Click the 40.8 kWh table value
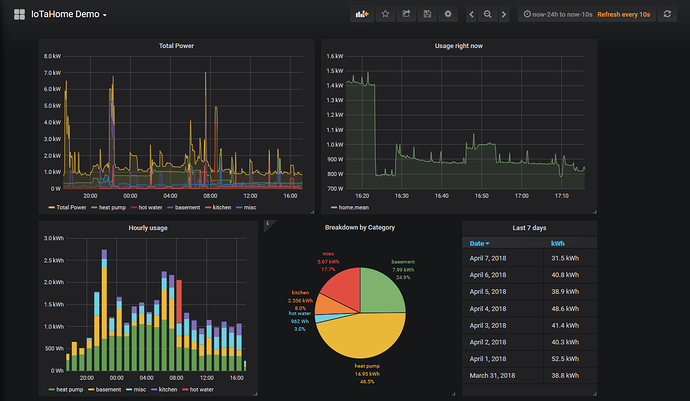 pyautogui.click(x=565, y=275)
